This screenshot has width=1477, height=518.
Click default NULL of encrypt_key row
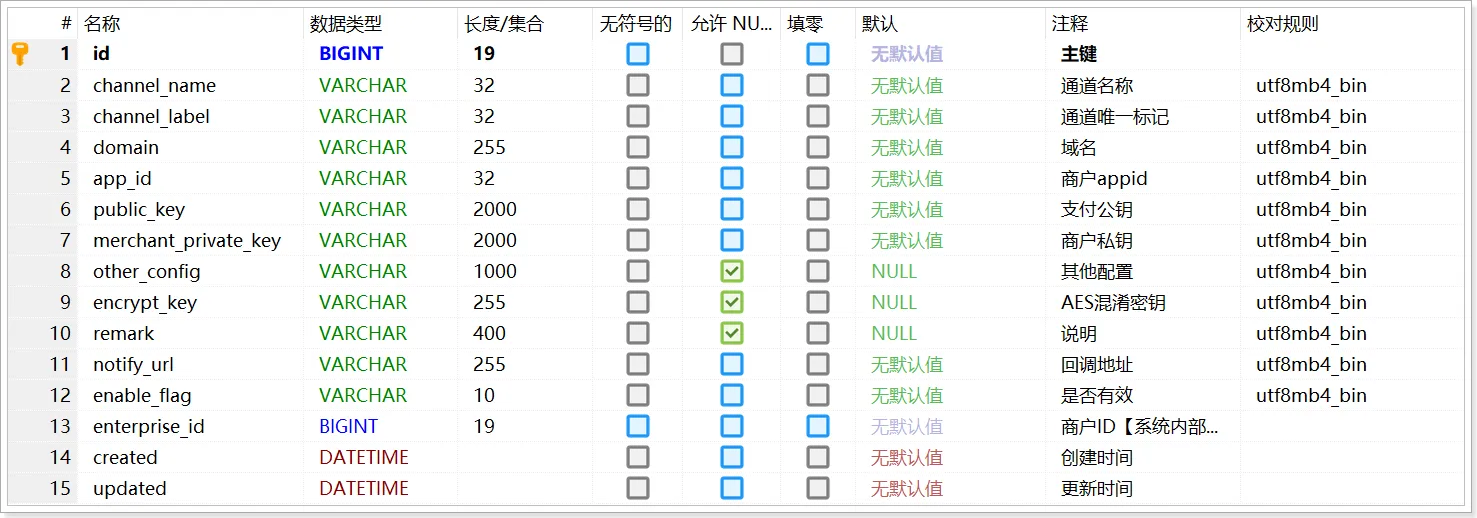[x=894, y=302]
